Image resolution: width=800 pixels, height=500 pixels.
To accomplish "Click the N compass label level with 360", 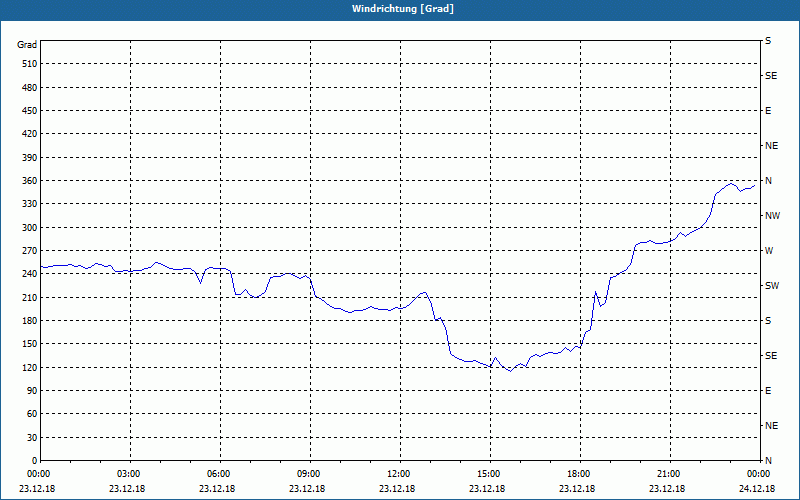I will (768, 181).
